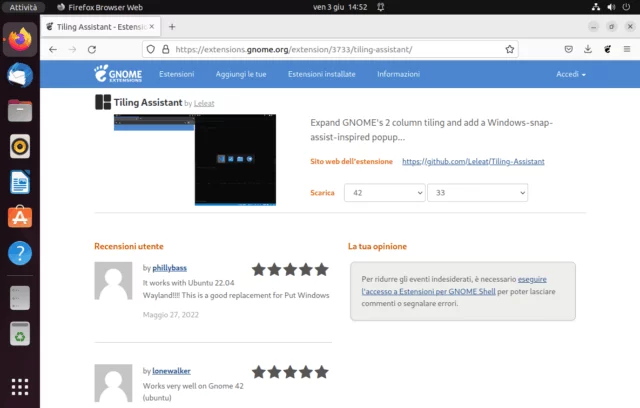The width and height of the screenshot is (640, 408).
Task: Open the Accedi dropdown menu
Action: (571, 75)
